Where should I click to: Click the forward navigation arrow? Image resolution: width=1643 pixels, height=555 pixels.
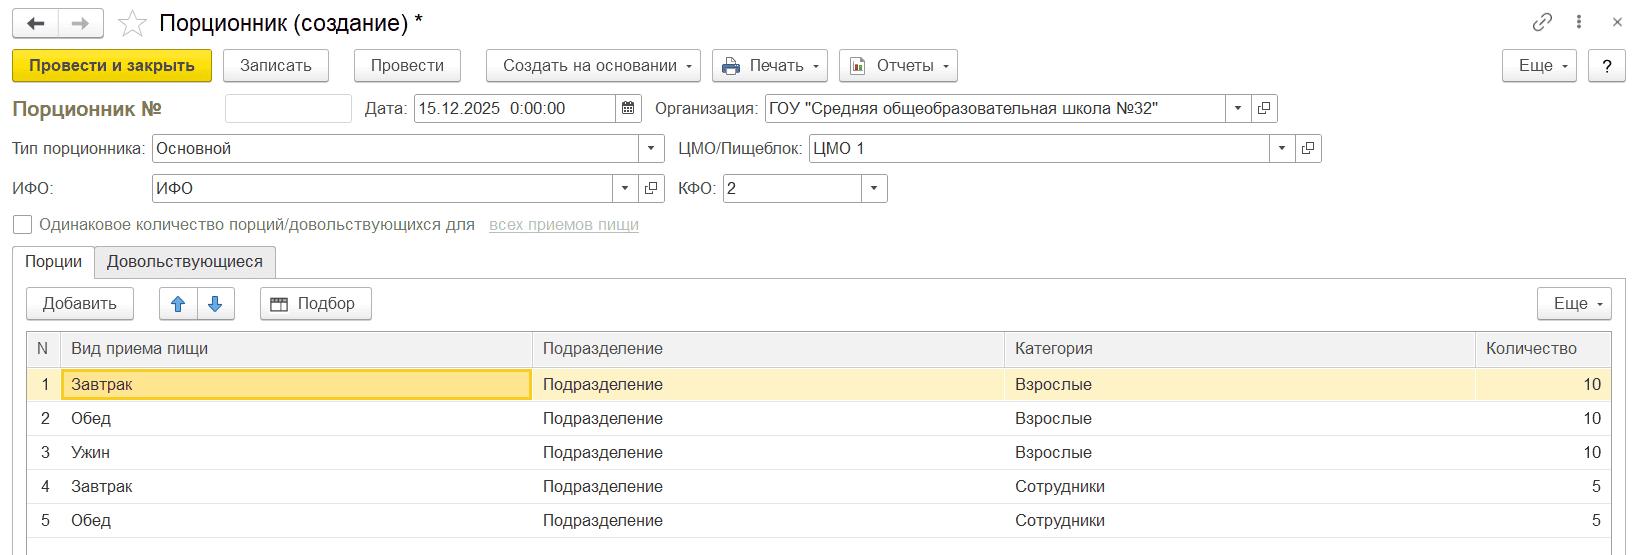[81, 23]
